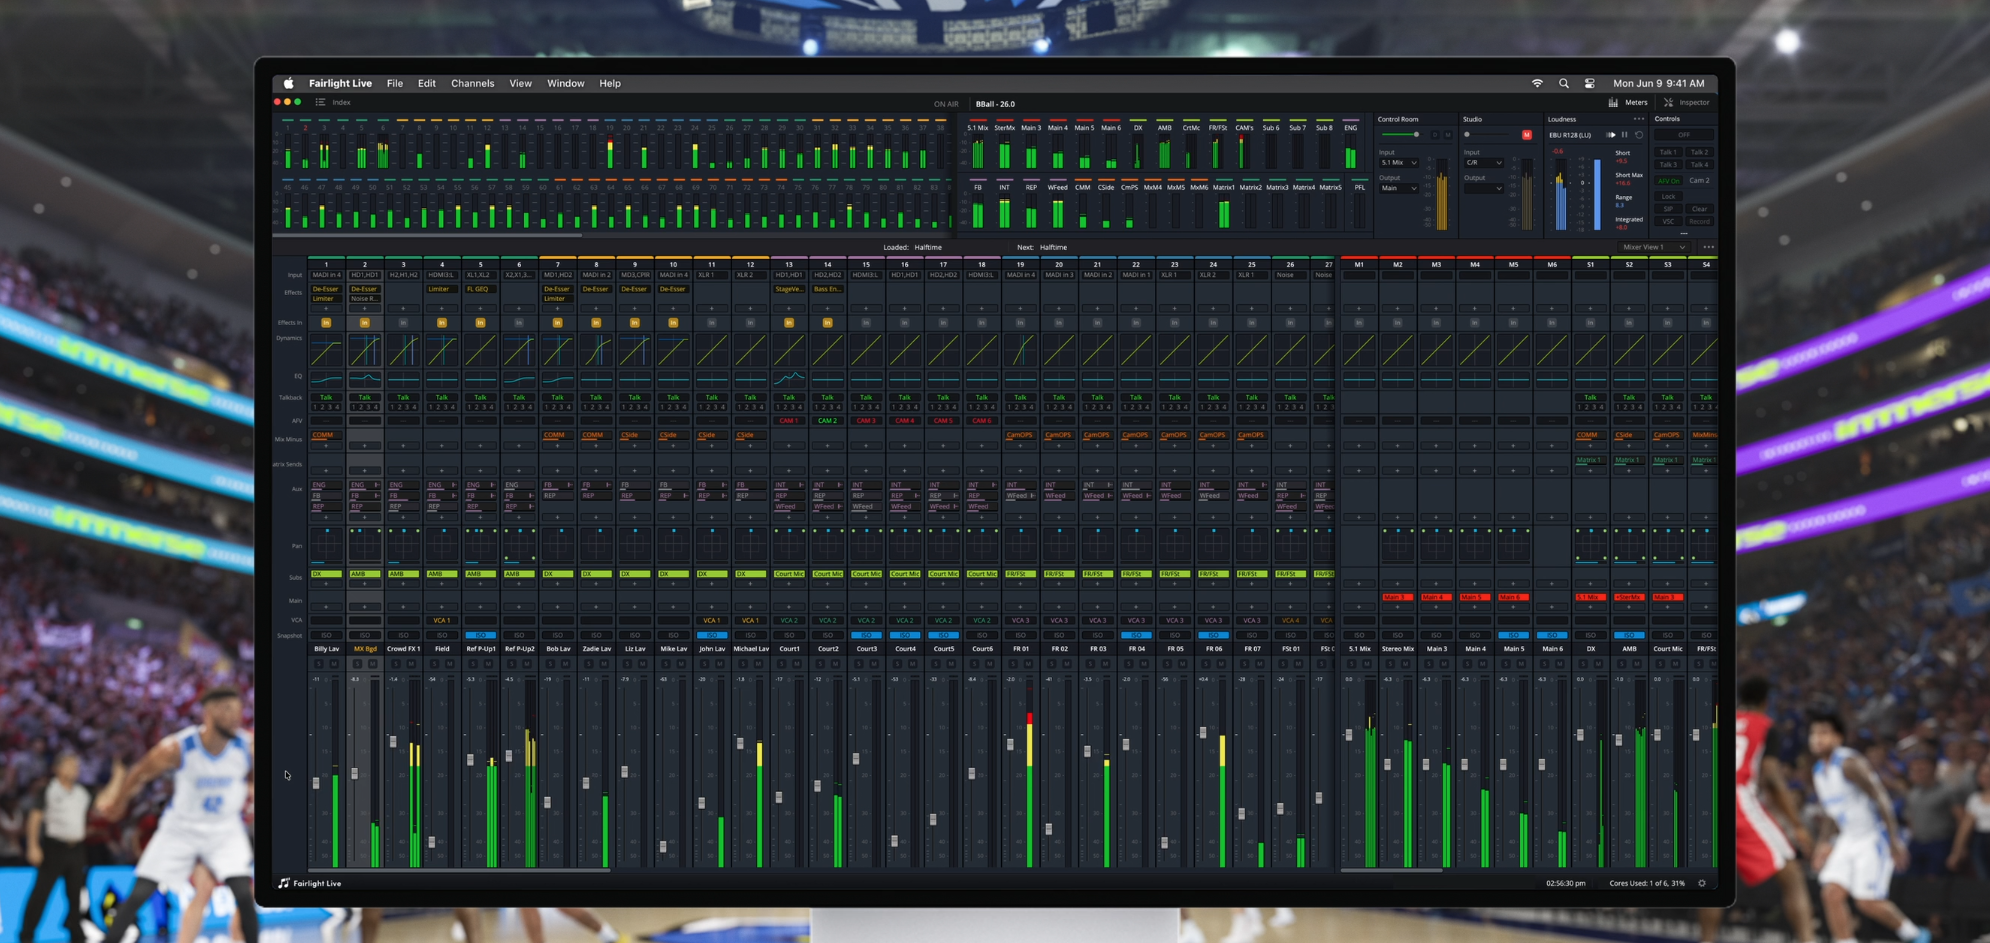The width and height of the screenshot is (1990, 943).
Task: Open the Meters panel
Action: tap(1629, 102)
